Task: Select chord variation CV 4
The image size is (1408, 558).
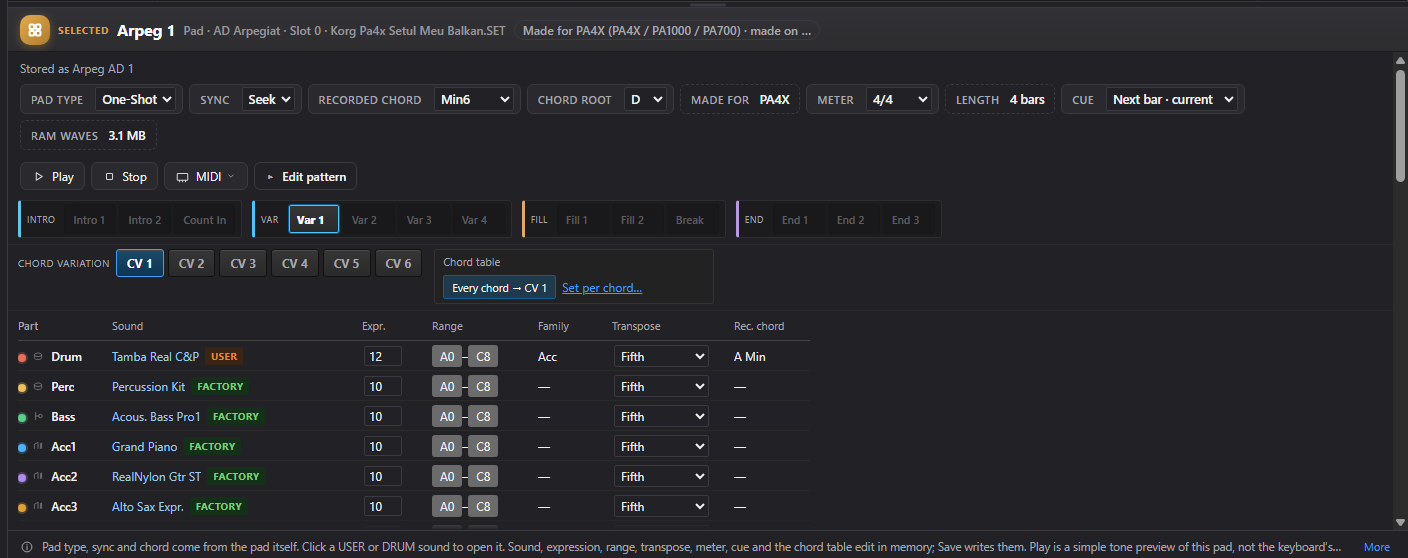Action: pyautogui.click(x=295, y=264)
